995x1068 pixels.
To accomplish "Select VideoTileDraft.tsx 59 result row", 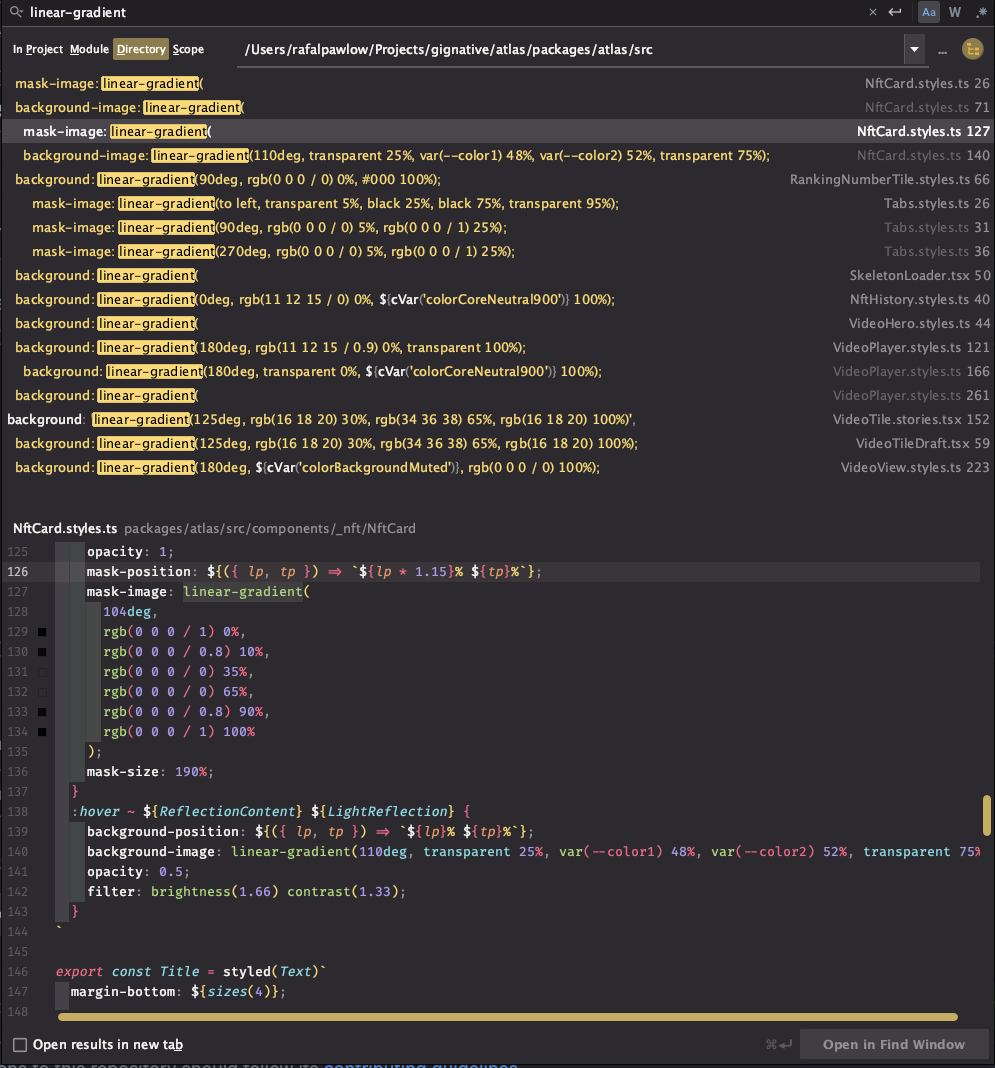I will pyautogui.click(x=497, y=443).
